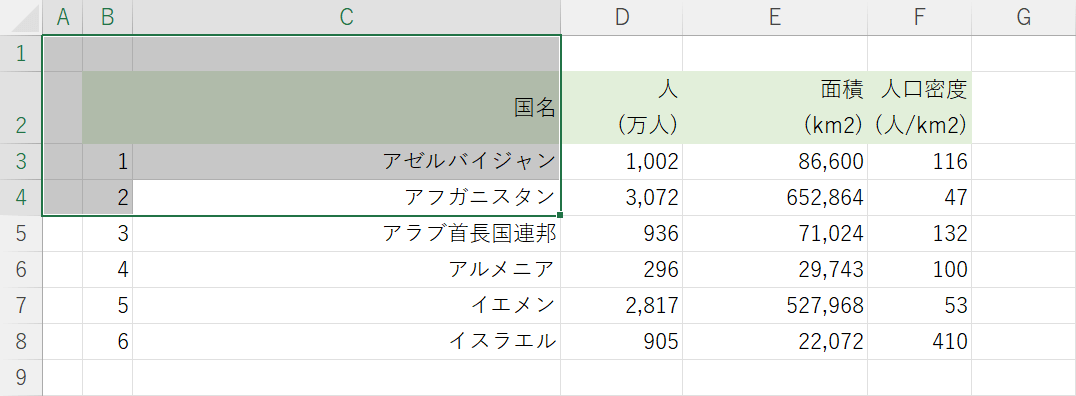Screen dimensions: 1076x396
Task: Select column D header
Action: (622, 17)
